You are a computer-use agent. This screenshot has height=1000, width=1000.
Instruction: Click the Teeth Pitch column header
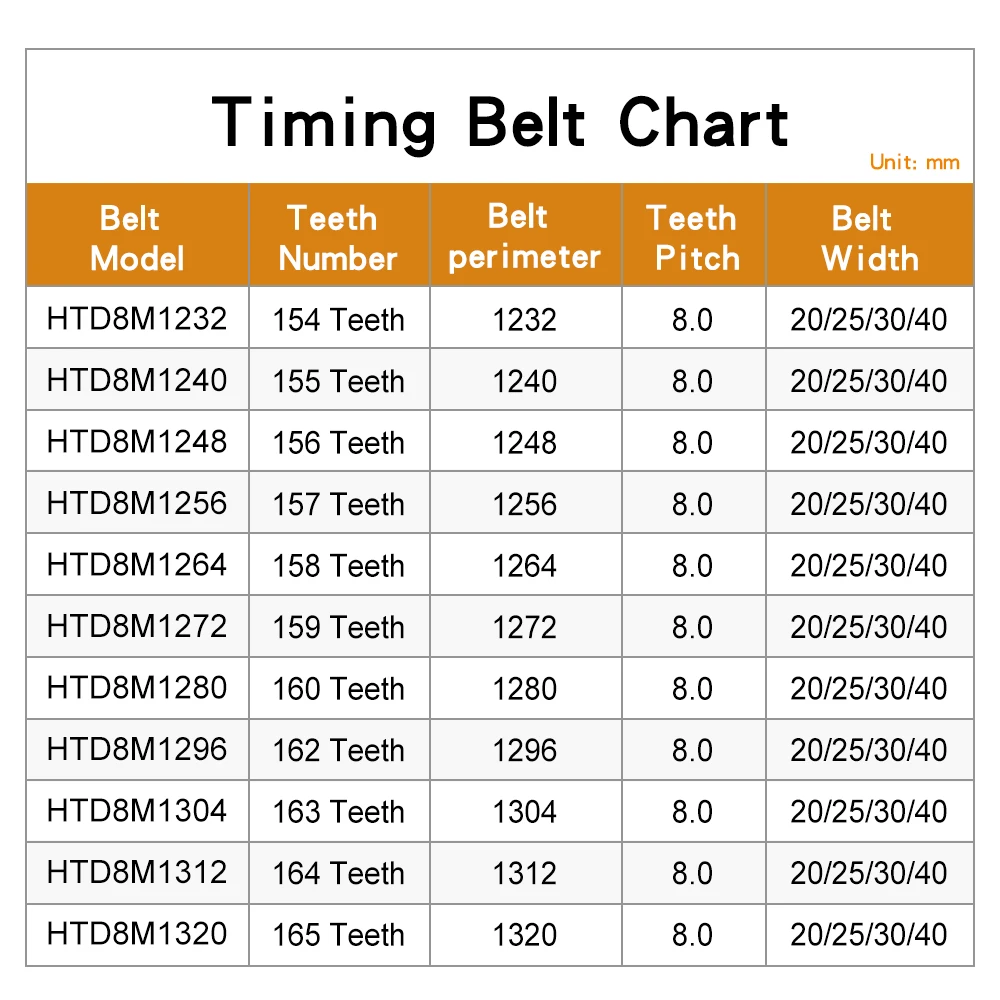(x=694, y=235)
